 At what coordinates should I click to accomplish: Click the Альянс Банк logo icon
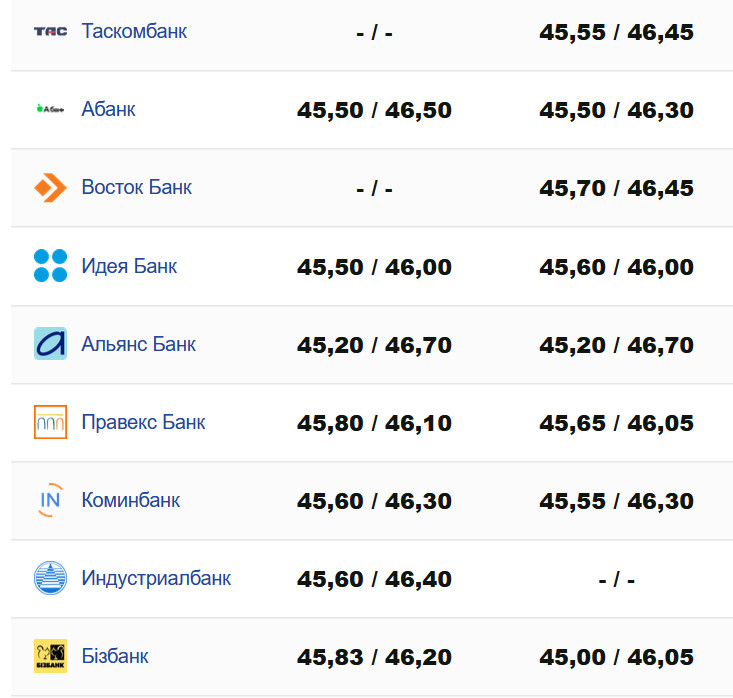click(x=50, y=344)
